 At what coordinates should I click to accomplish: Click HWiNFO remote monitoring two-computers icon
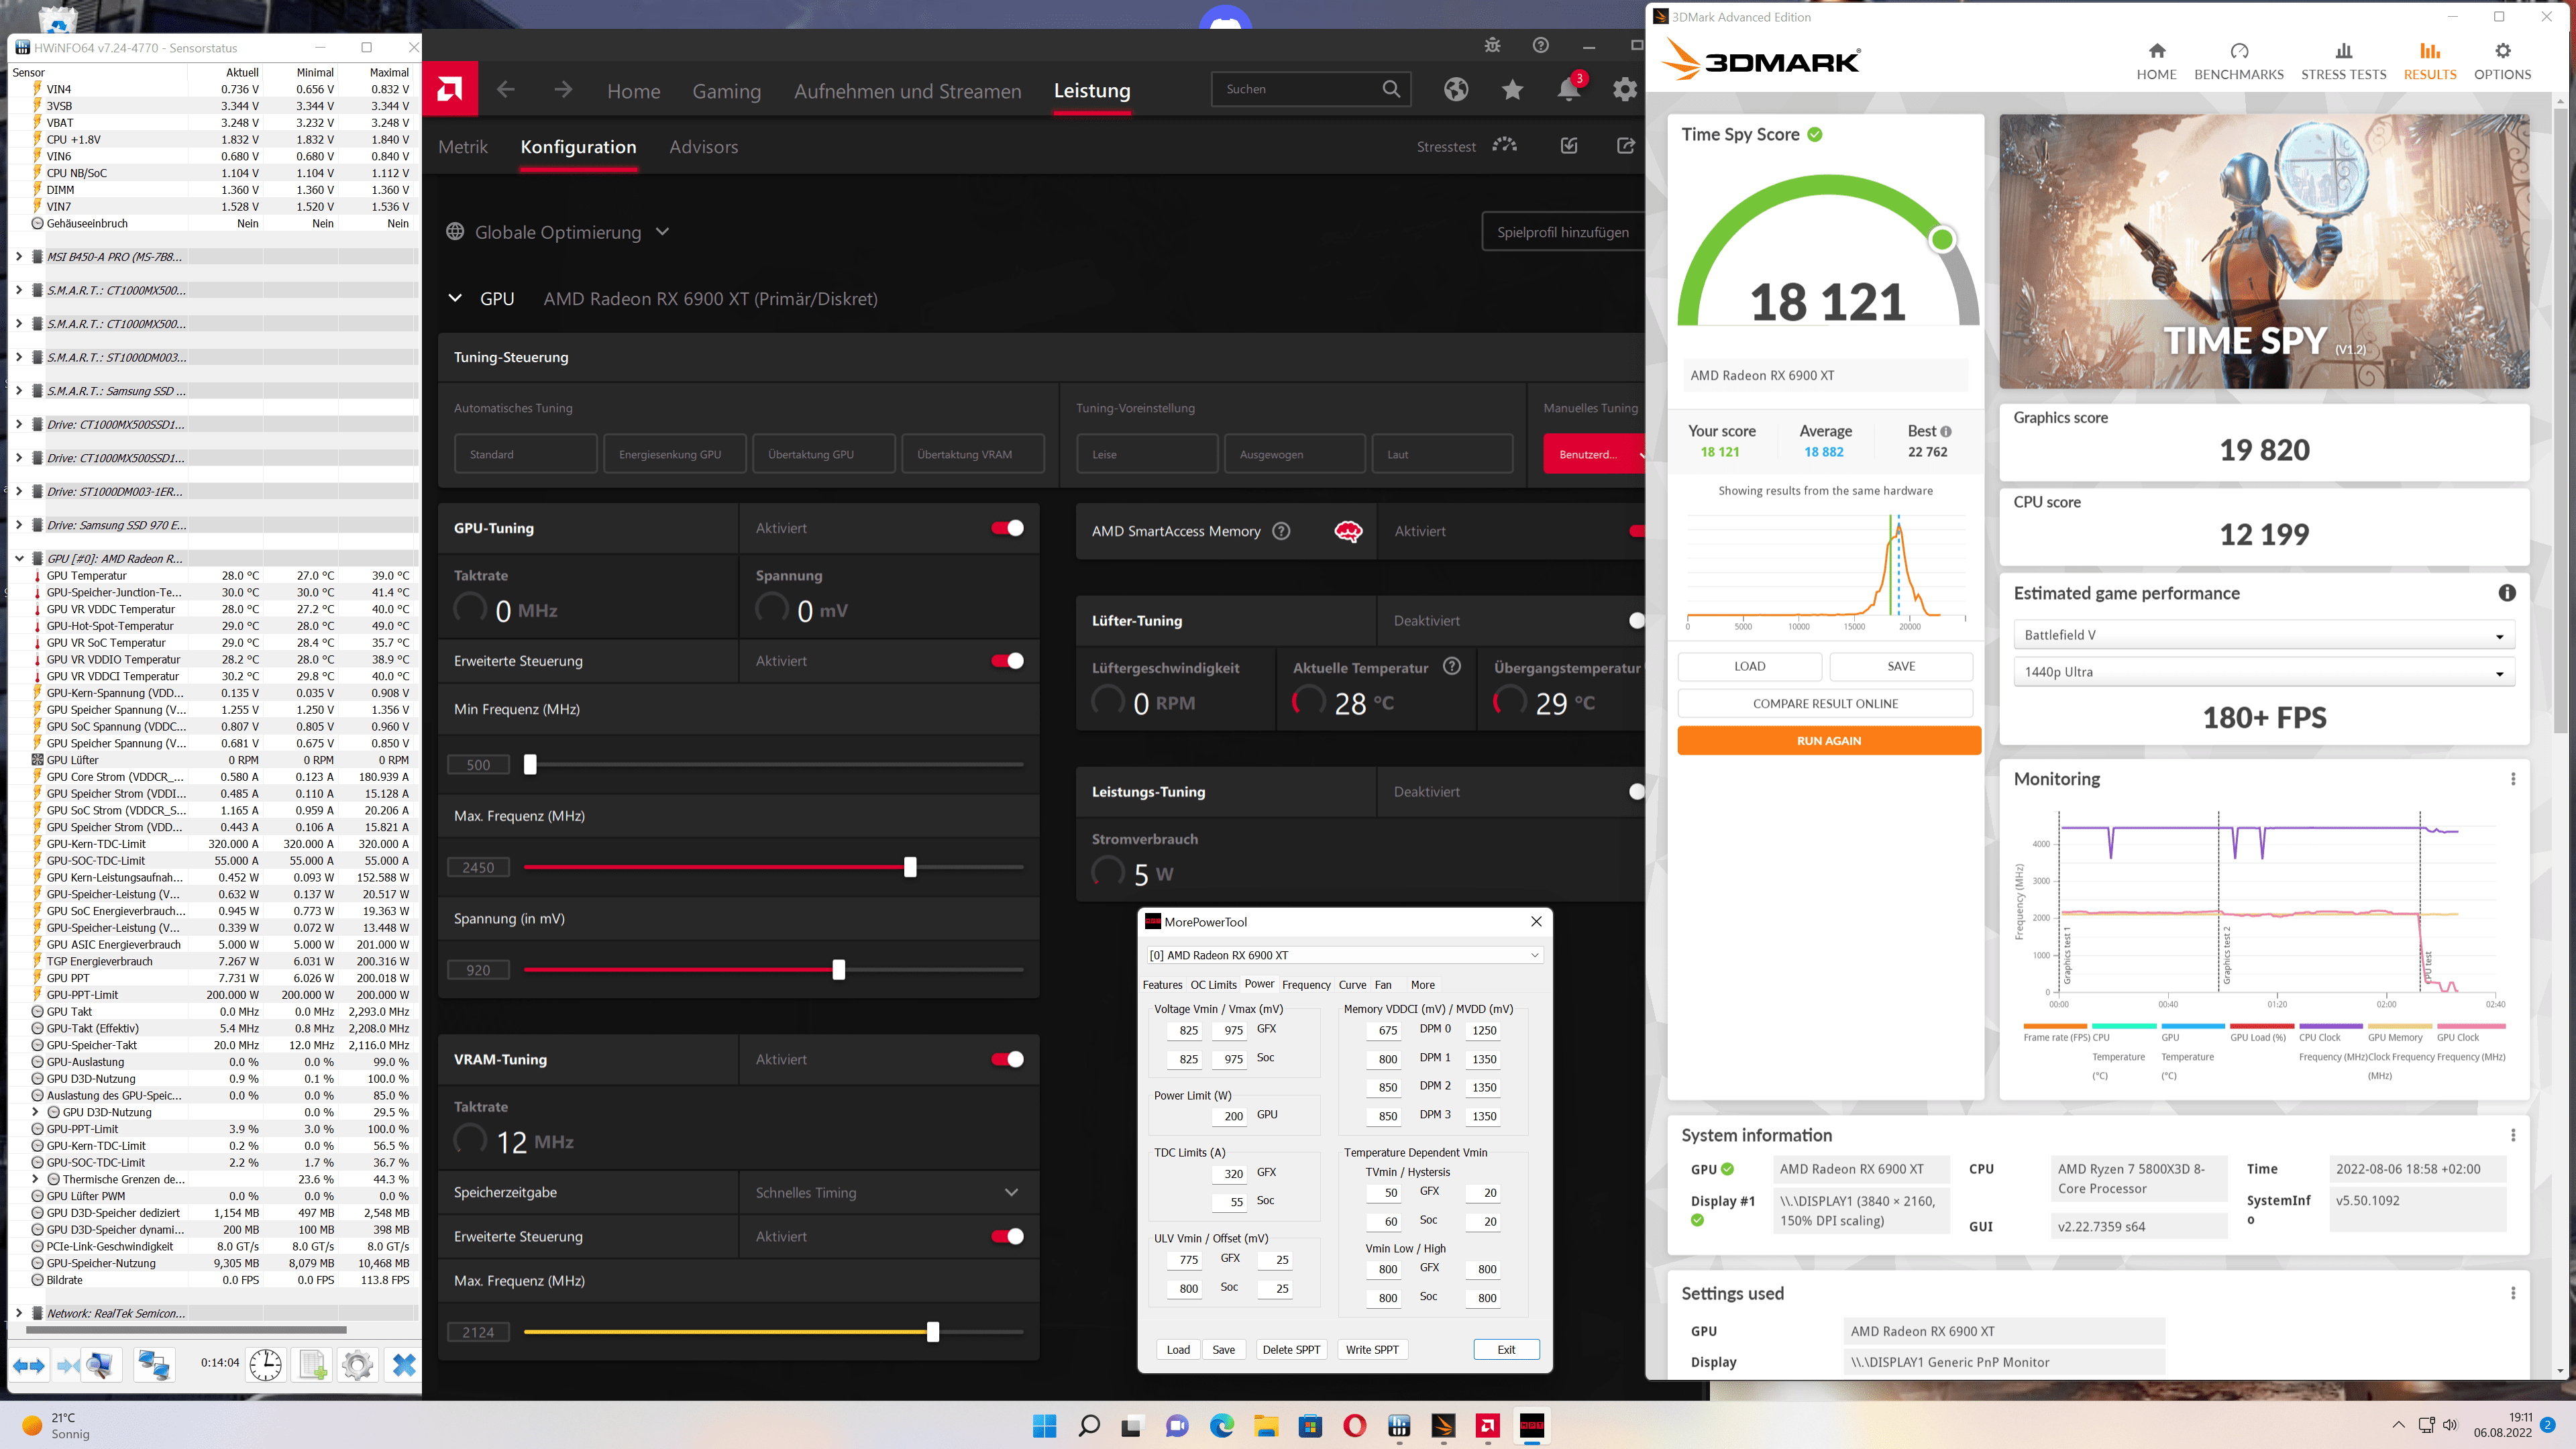click(154, 1365)
